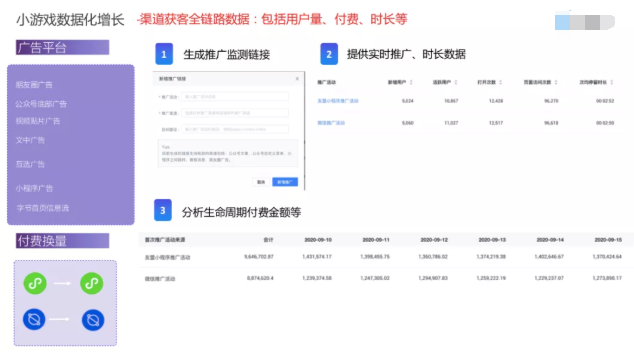Screen dimensions: 634x360
Task: Open the 微信推广活动 link in top table
Action: click(x=331, y=123)
